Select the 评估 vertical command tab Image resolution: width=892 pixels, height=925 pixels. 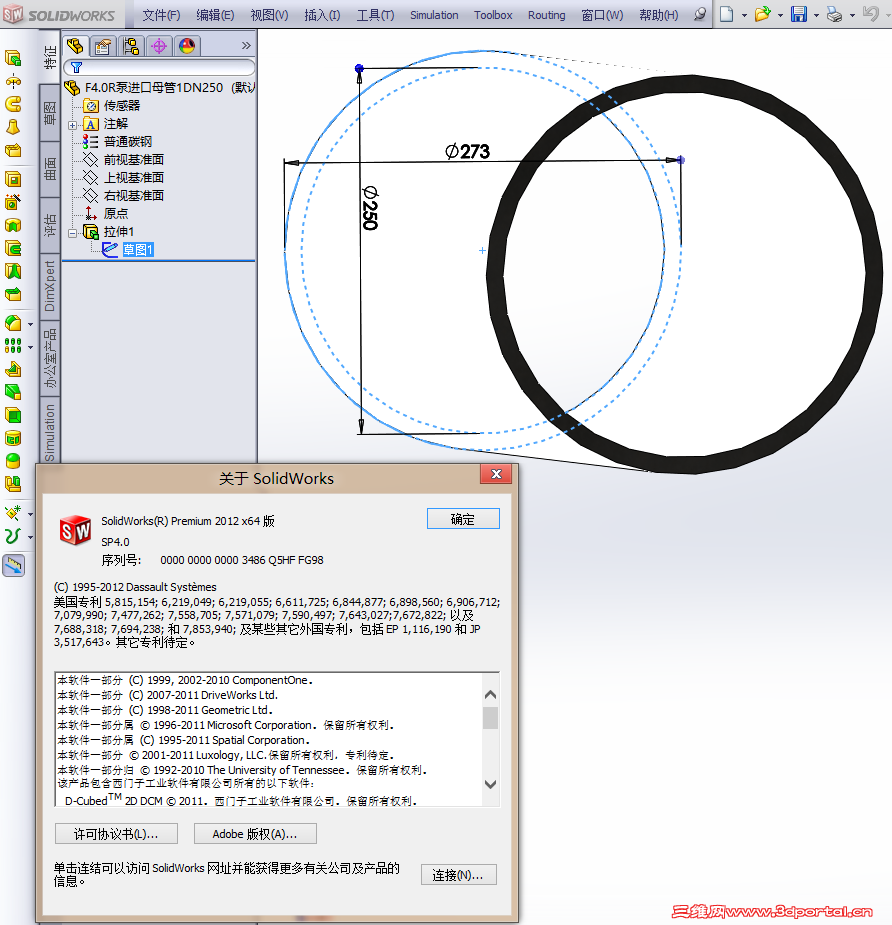coord(50,225)
